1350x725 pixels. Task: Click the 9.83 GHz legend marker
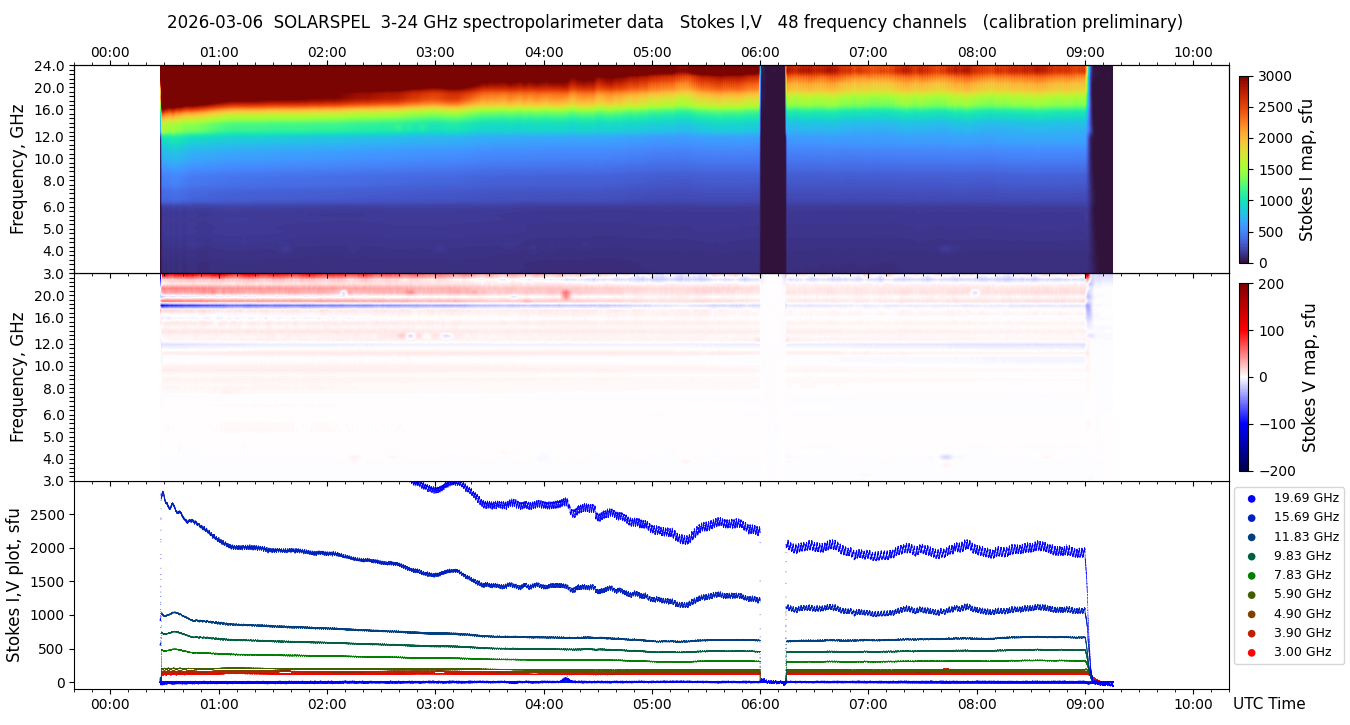pyautogui.click(x=1251, y=556)
